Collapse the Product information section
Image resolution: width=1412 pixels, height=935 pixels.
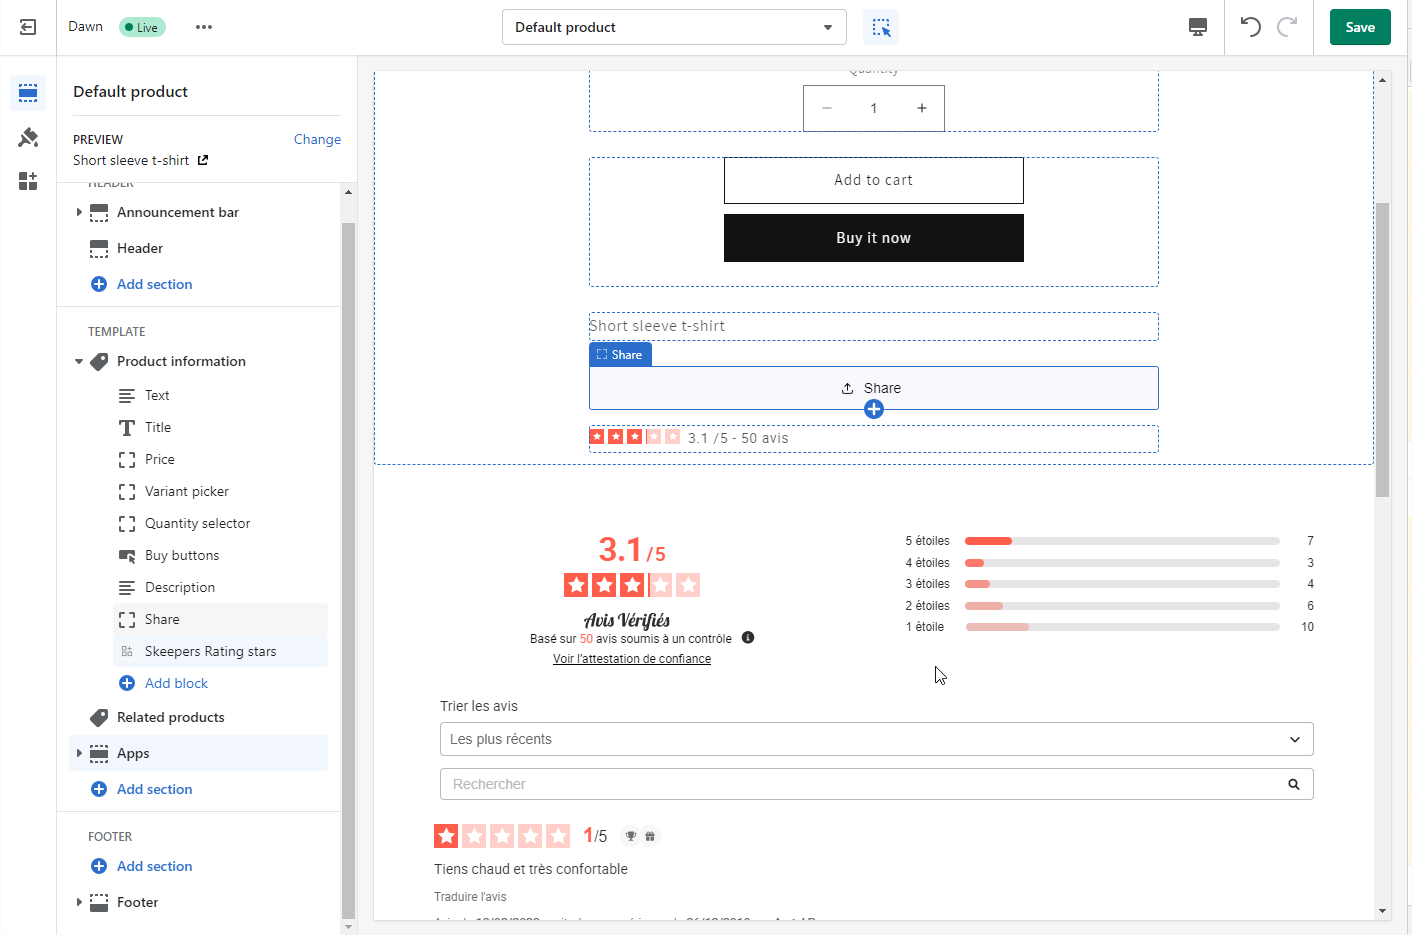tap(79, 361)
